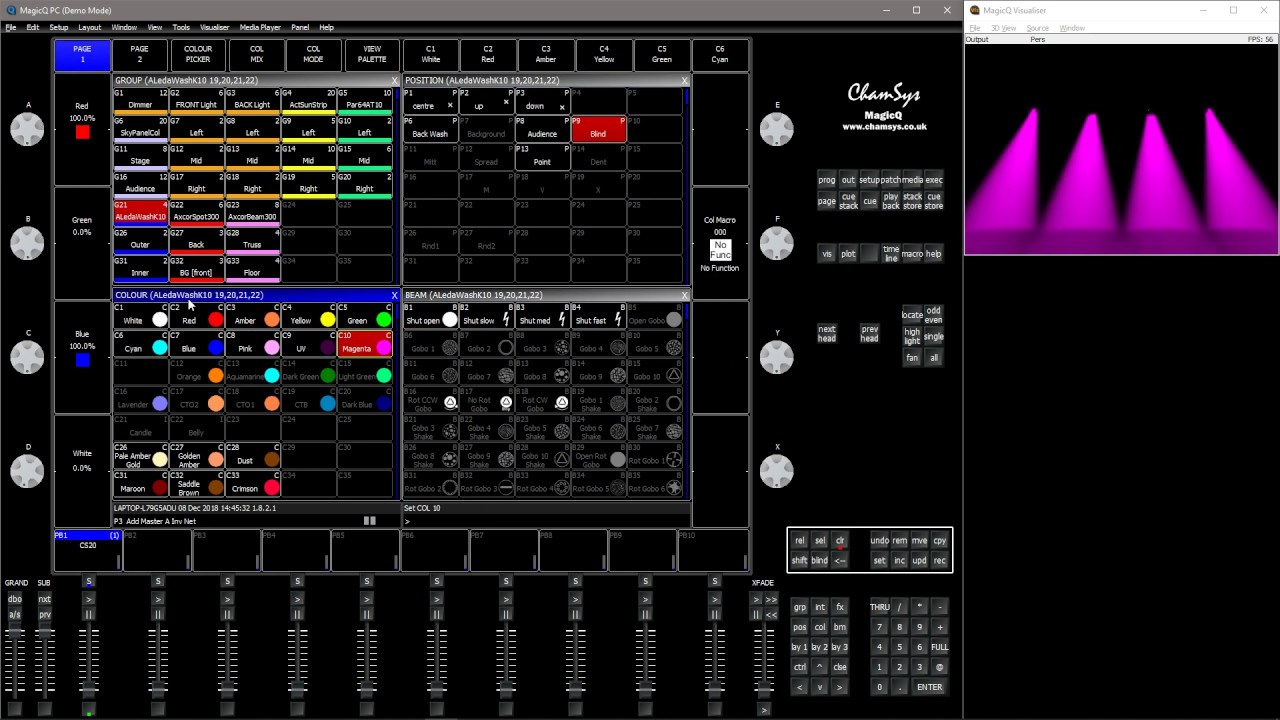1280x720 pixels.
Task: Open the COLOUR PICKER view
Action: [198, 54]
